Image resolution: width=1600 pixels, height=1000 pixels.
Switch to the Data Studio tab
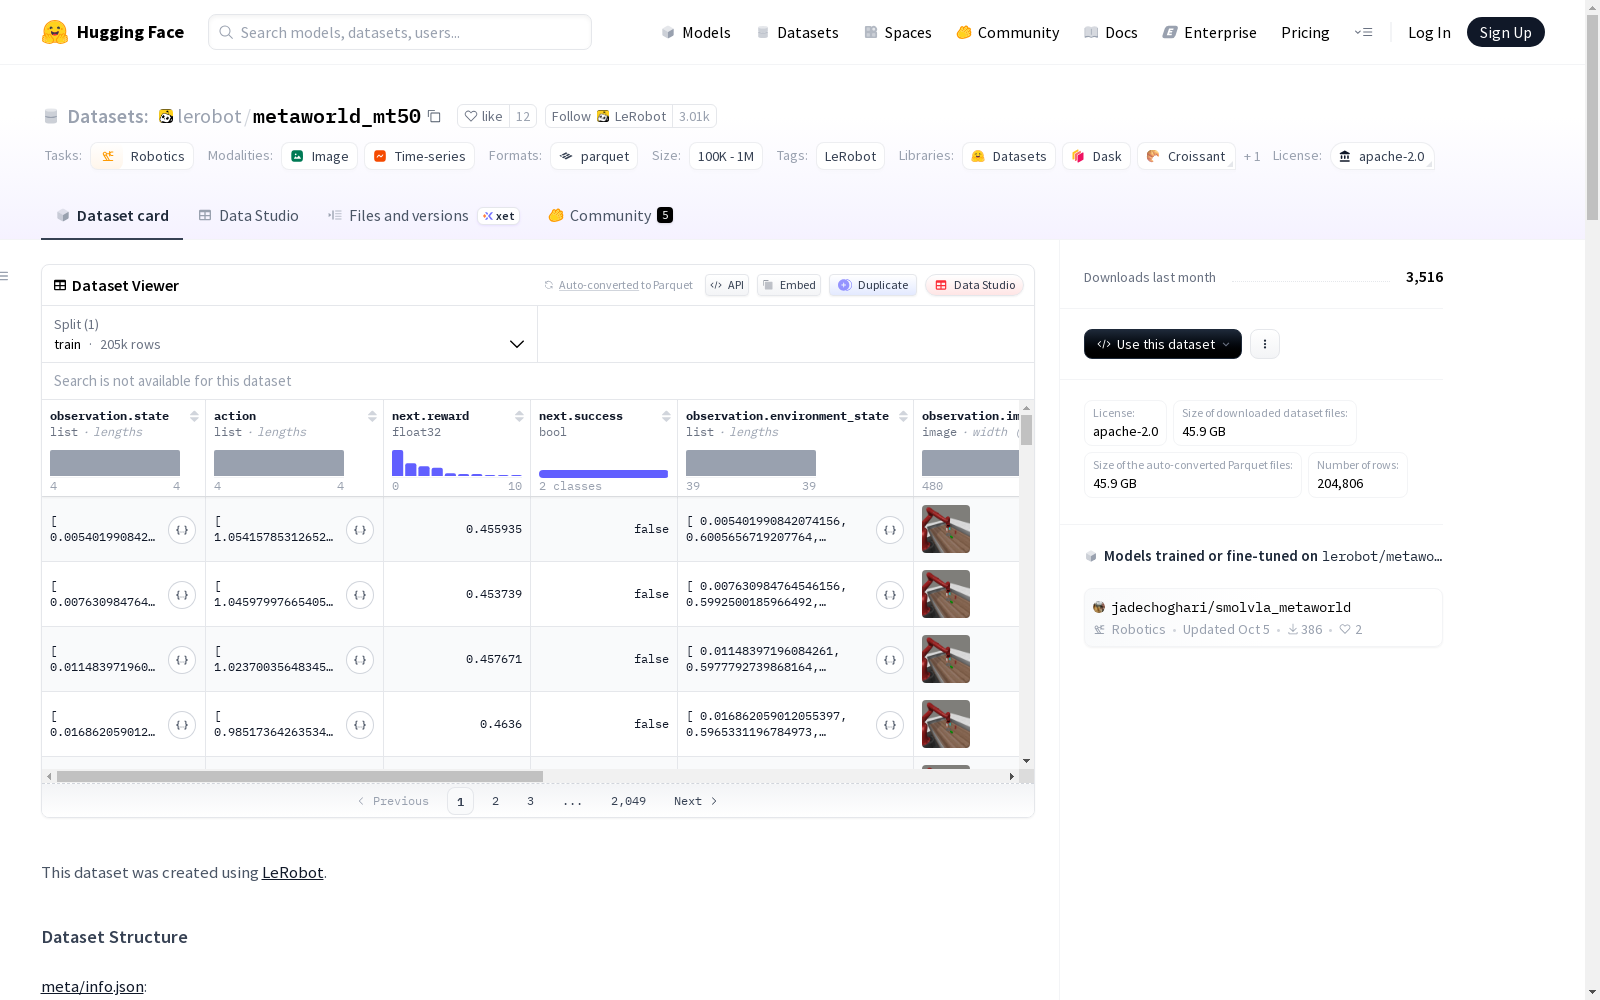[249, 216]
